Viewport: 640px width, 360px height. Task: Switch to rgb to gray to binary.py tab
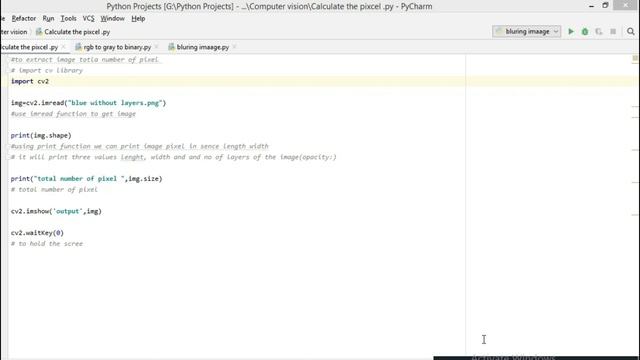(x=117, y=47)
